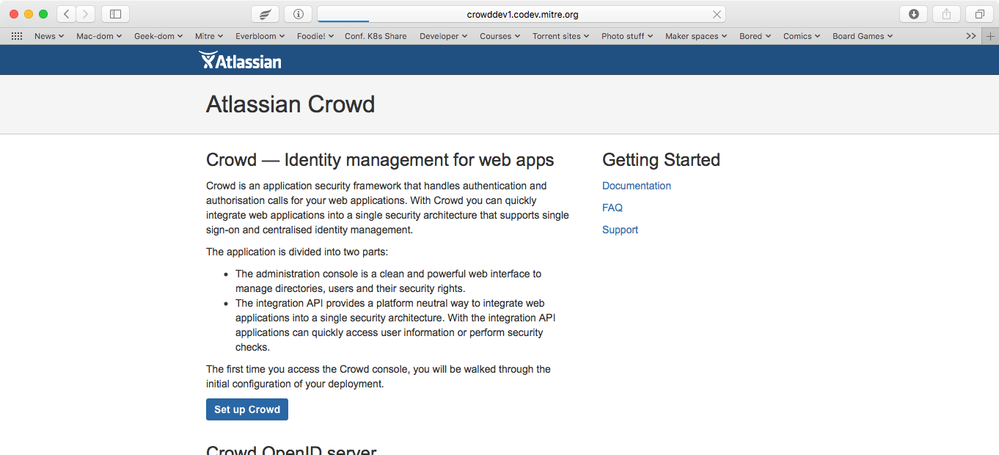Expand the Mac-dom bookmarks folder

pos(99,36)
